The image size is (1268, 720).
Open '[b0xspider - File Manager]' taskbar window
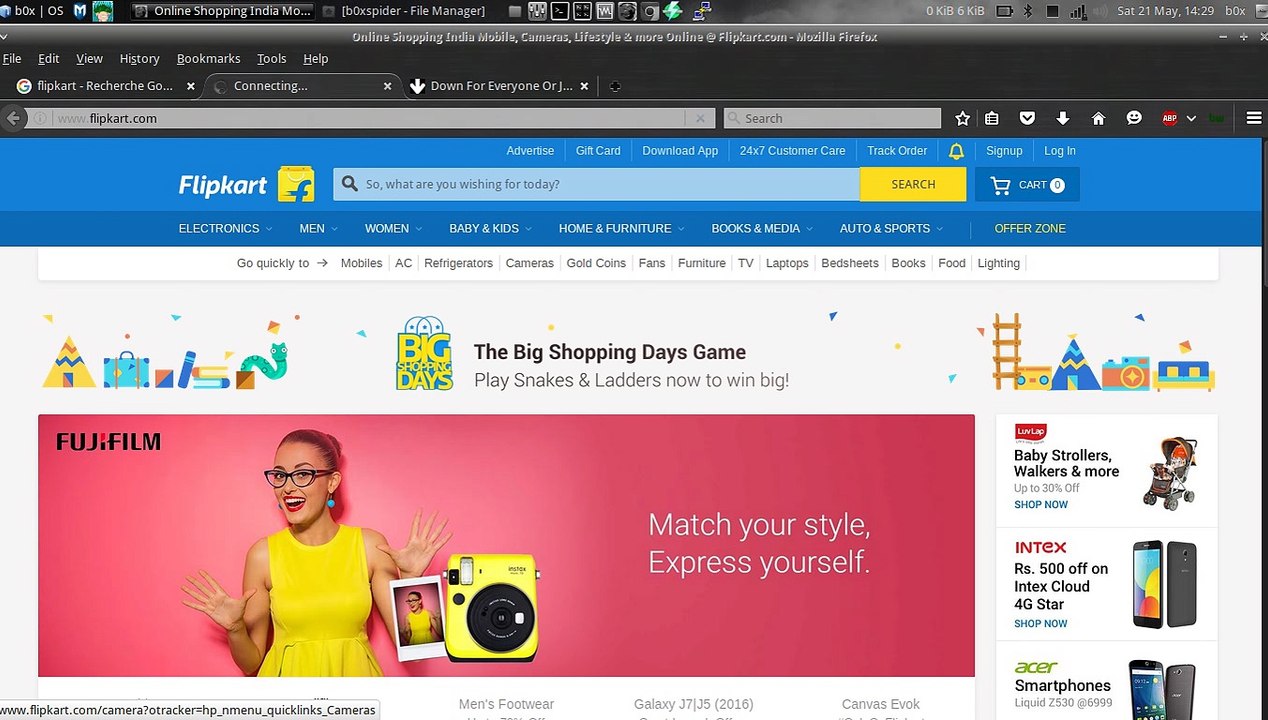coord(404,11)
